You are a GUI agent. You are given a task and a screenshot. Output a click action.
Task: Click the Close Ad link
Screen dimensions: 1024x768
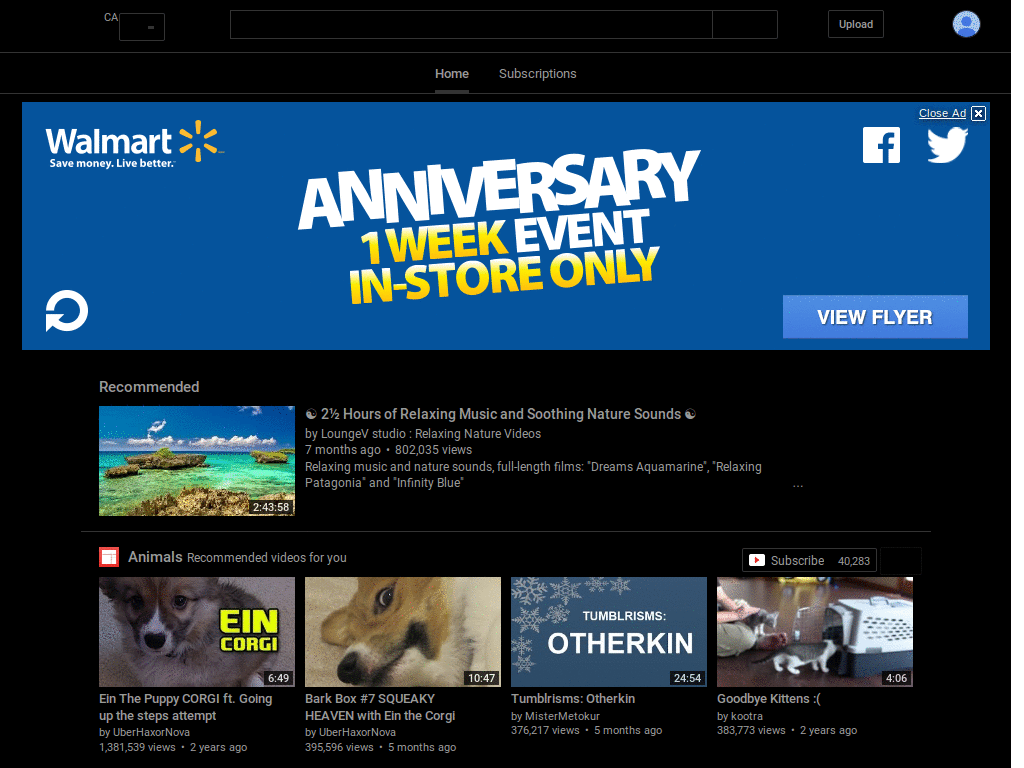[x=942, y=113]
